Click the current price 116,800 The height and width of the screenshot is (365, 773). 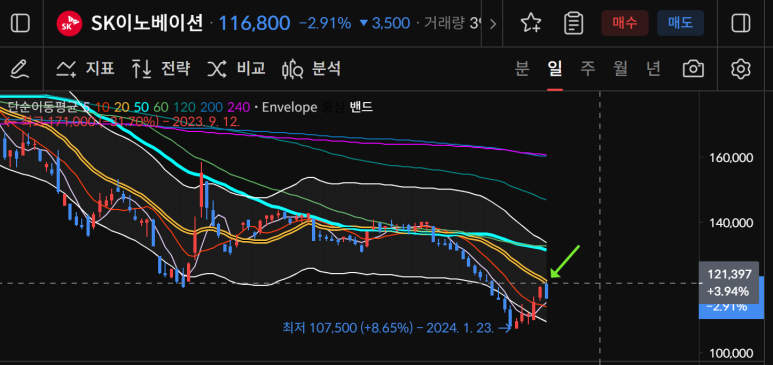[254, 23]
